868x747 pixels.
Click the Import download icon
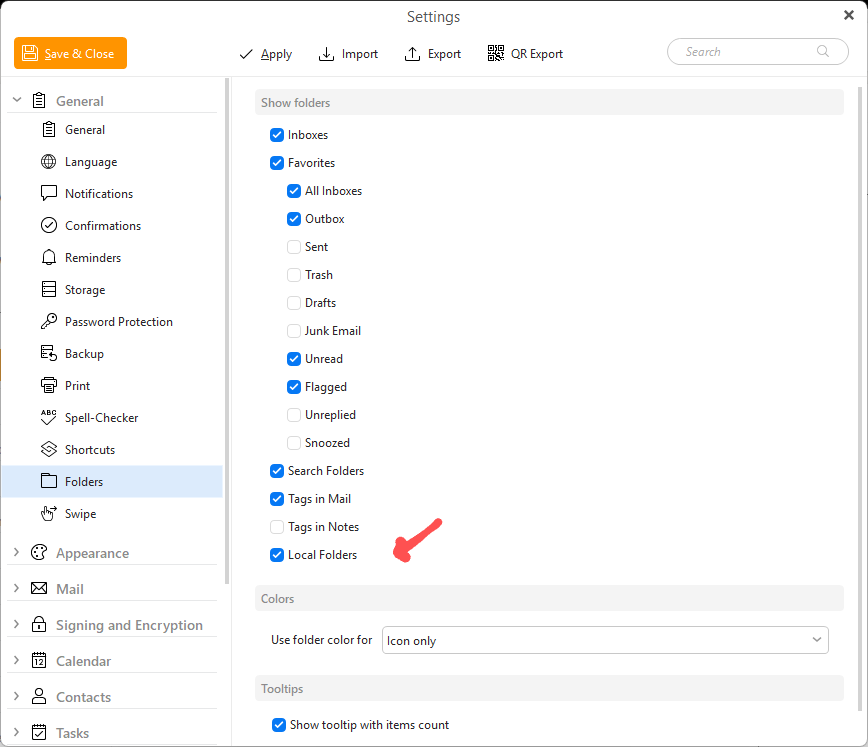[x=326, y=54]
